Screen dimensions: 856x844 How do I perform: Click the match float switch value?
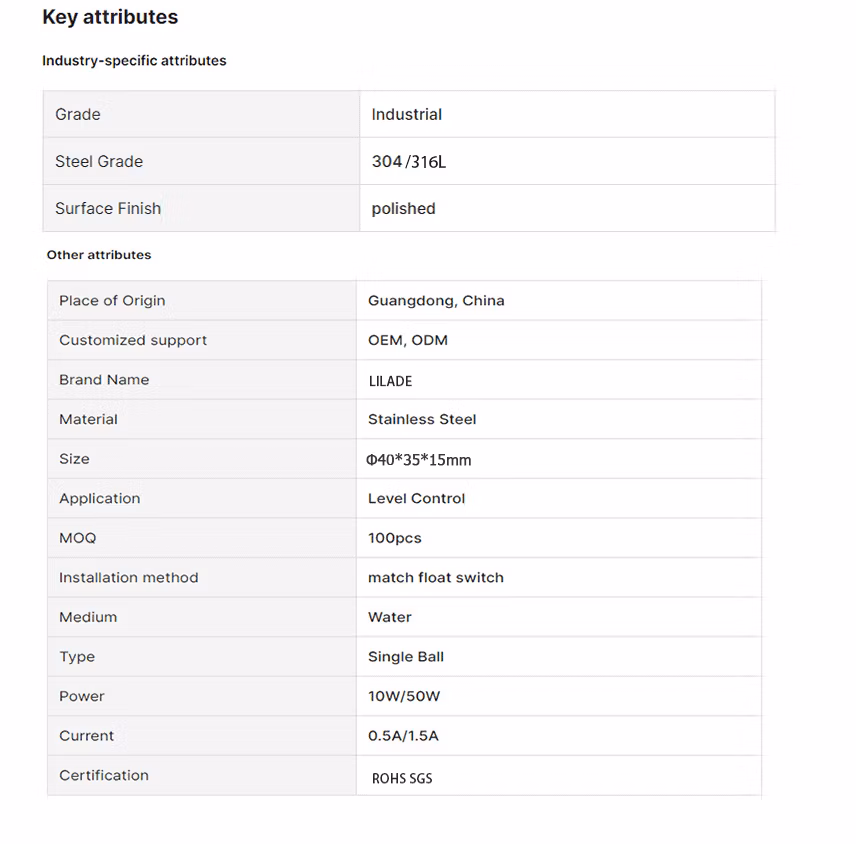[436, 578]
